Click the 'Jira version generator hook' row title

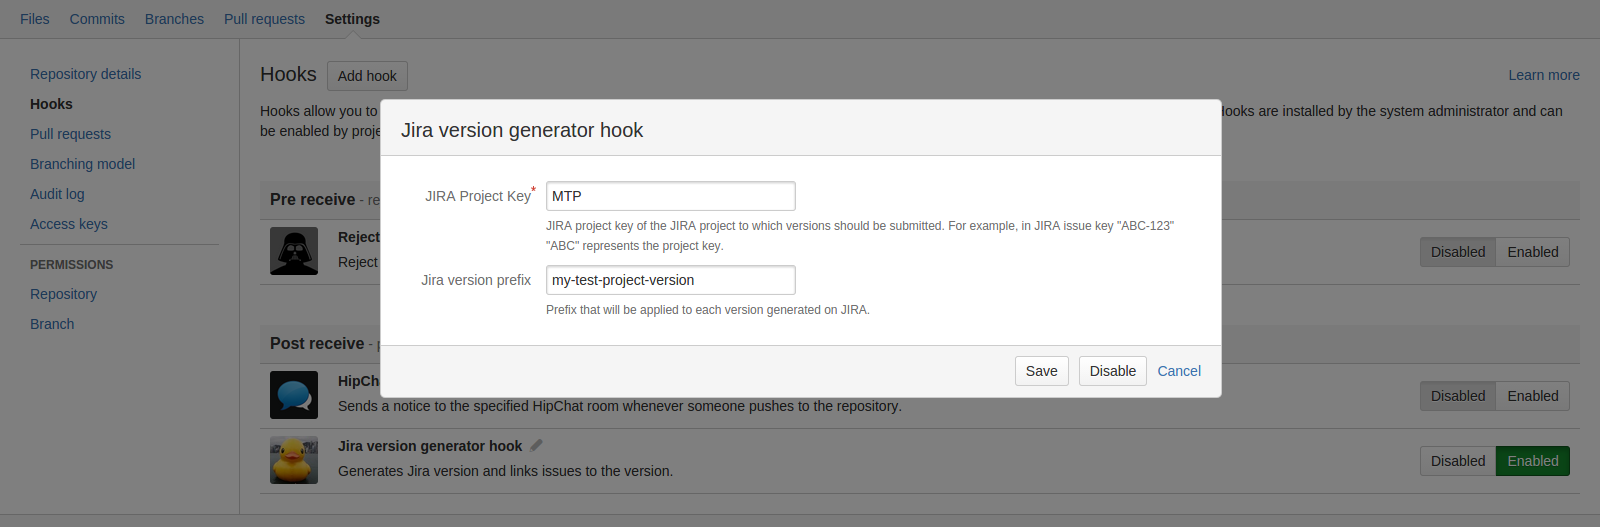(x=430, y=446)
